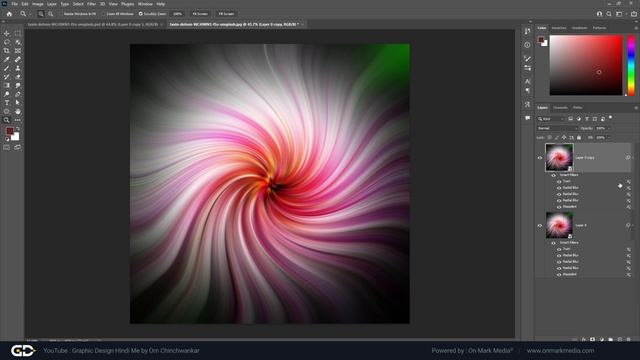Select the Move tool
Viewport: 640px width, 360px height.
(x=7, y=33)
